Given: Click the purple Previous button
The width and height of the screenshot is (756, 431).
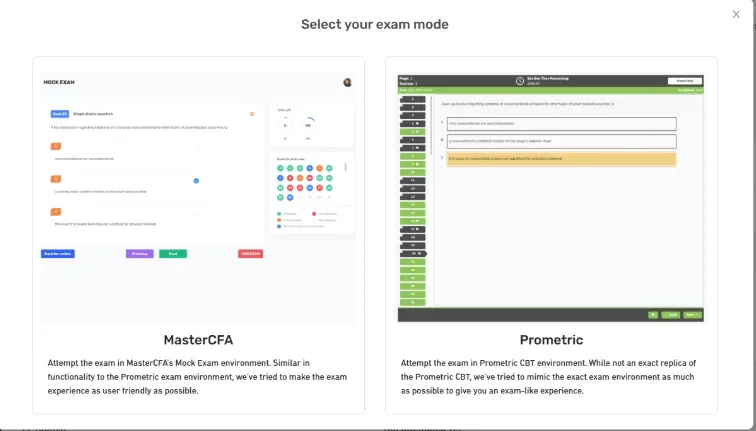Looking at the screenshot, I should [x=140, y=254].
